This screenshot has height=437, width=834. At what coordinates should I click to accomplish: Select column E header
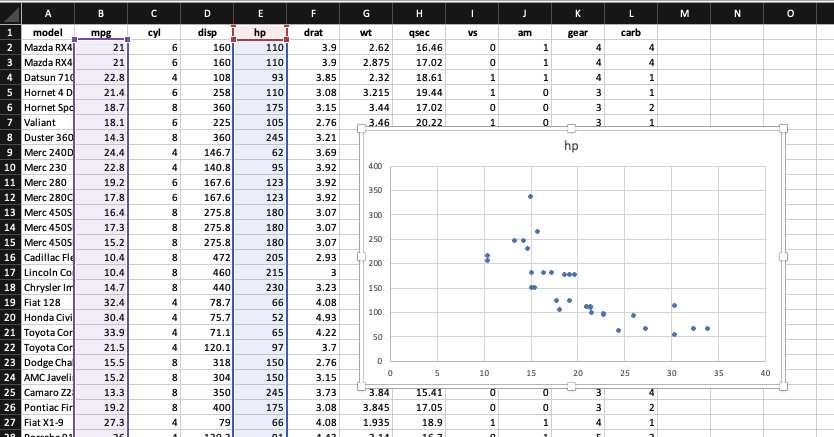[x=260, y=12]
